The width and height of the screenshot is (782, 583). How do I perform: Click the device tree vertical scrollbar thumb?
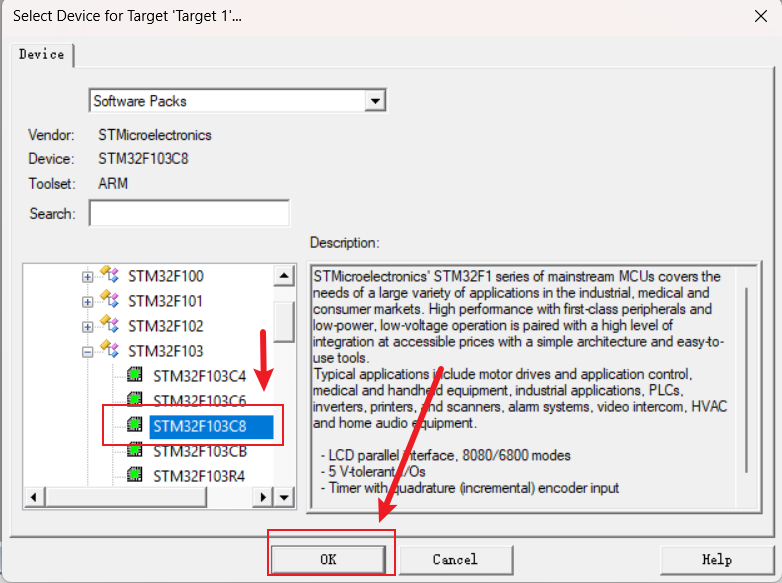coord(284,322)
